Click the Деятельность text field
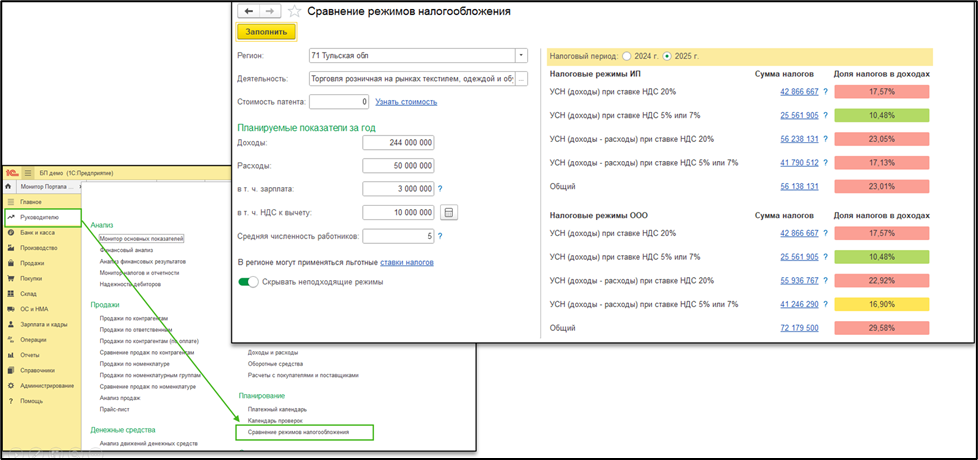This screenshot has height=460, width=978. [412, 79]
